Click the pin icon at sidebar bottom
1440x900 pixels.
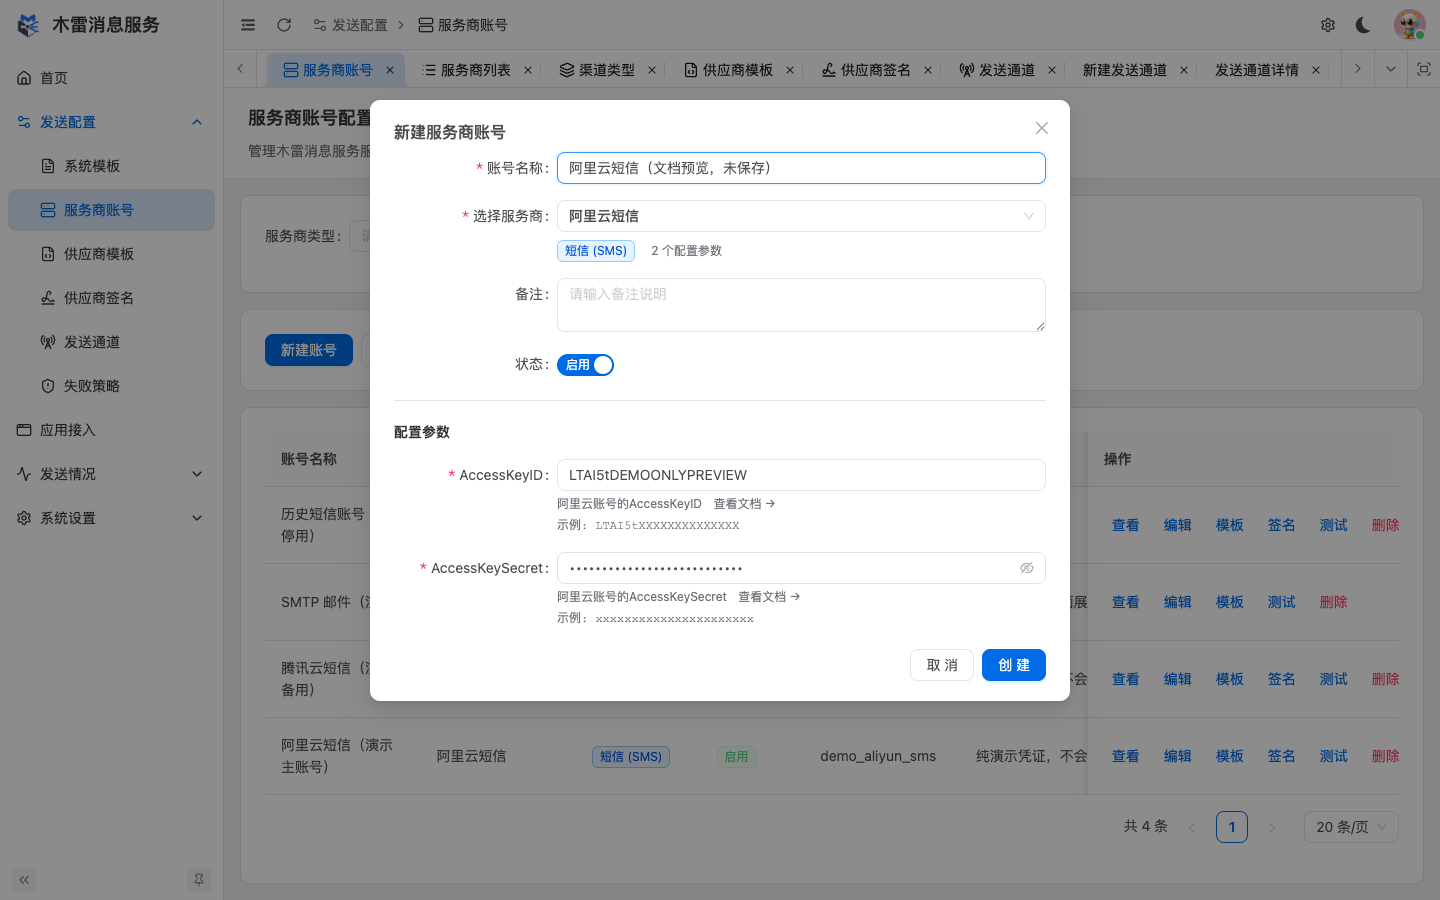point(199,880)
